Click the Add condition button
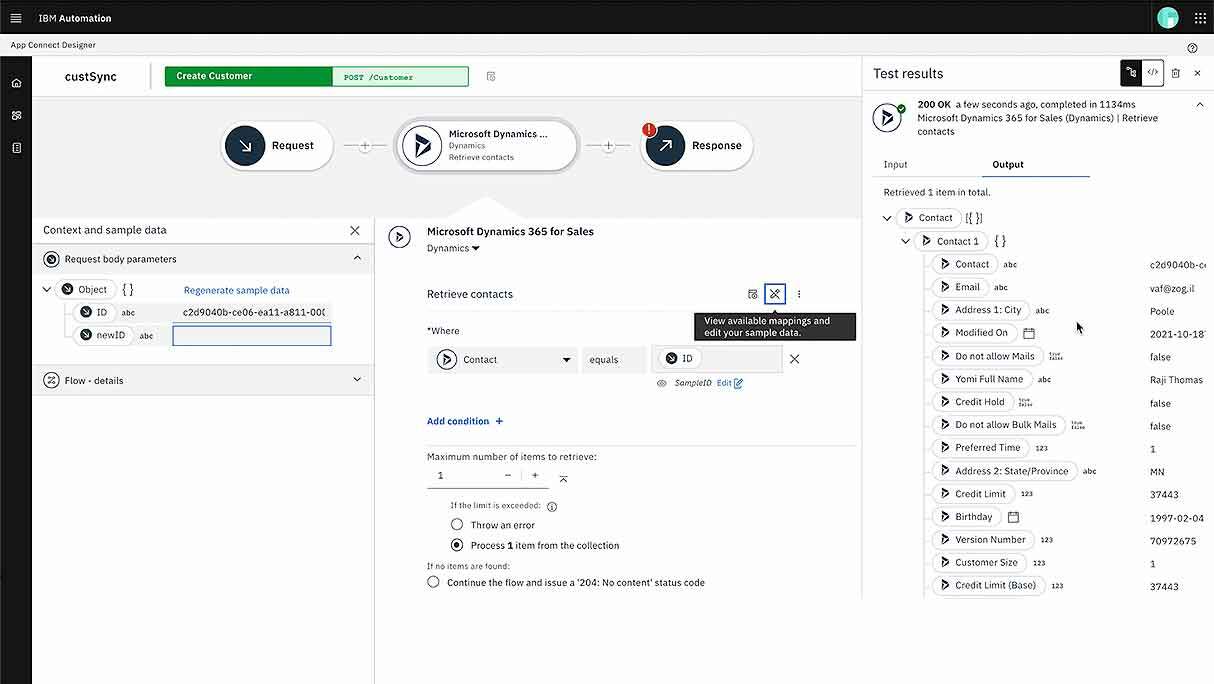Image resolution: width=1214 pixels, height=684 pixels. (x=464, y=421)
